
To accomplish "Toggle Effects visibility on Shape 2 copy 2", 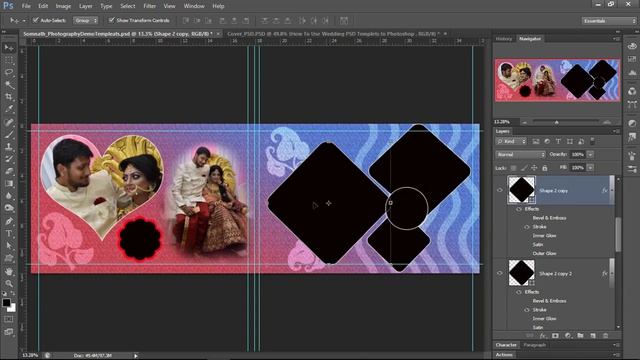I will [x=519, y=292].
